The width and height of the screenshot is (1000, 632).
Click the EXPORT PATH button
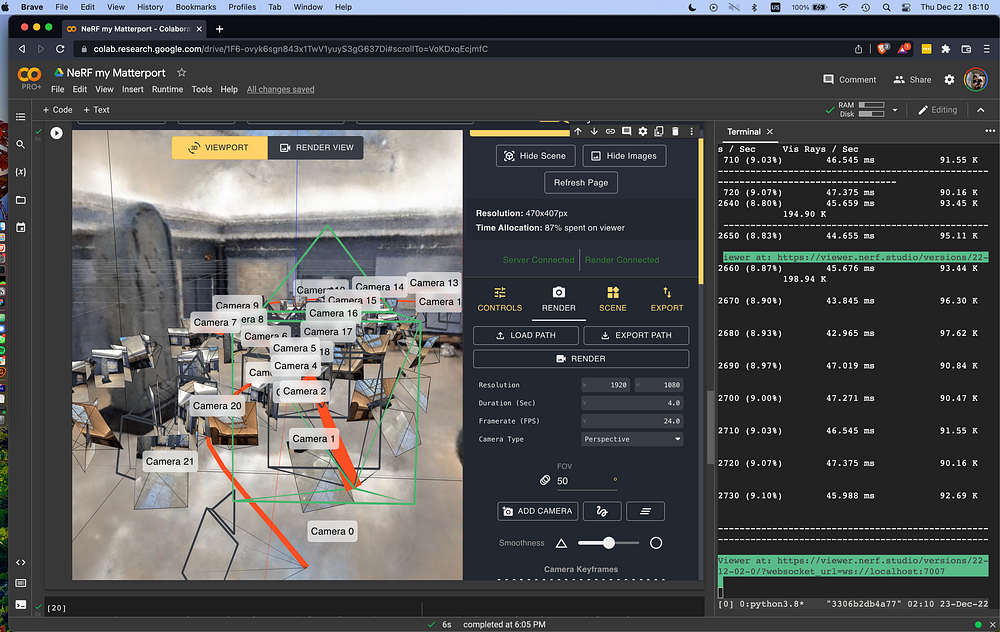point(635,335)
